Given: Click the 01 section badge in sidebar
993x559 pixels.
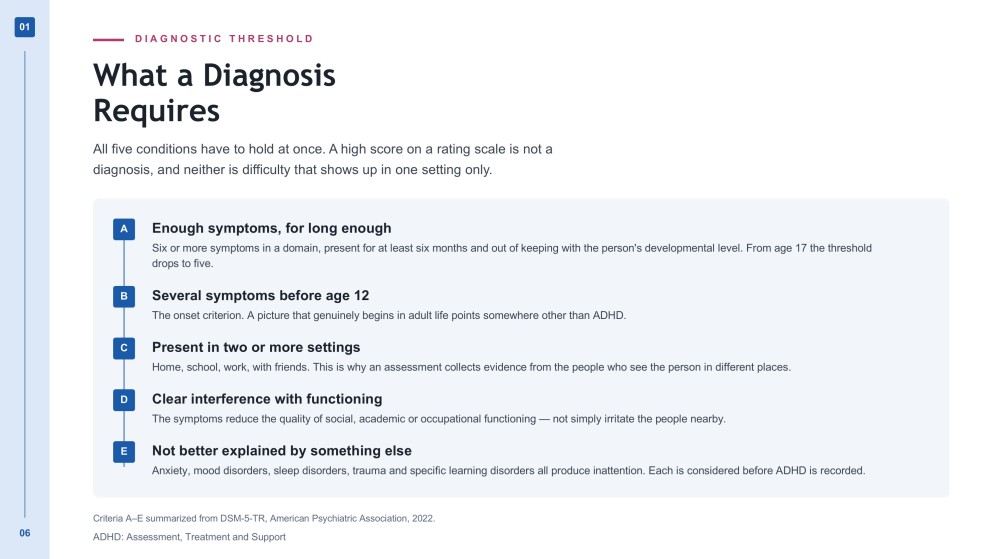Looking at the screenshot, I should coord(25,27).
